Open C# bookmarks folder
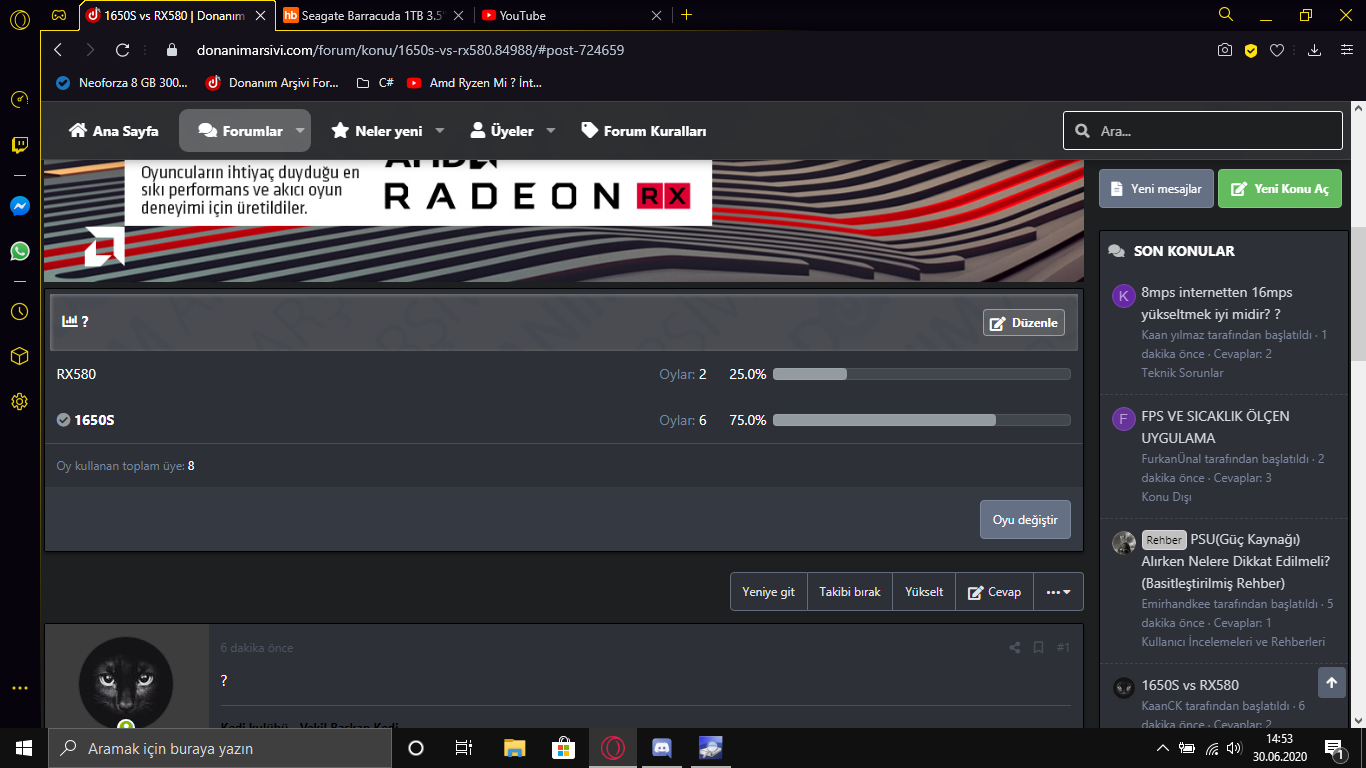 click(375, 83)
